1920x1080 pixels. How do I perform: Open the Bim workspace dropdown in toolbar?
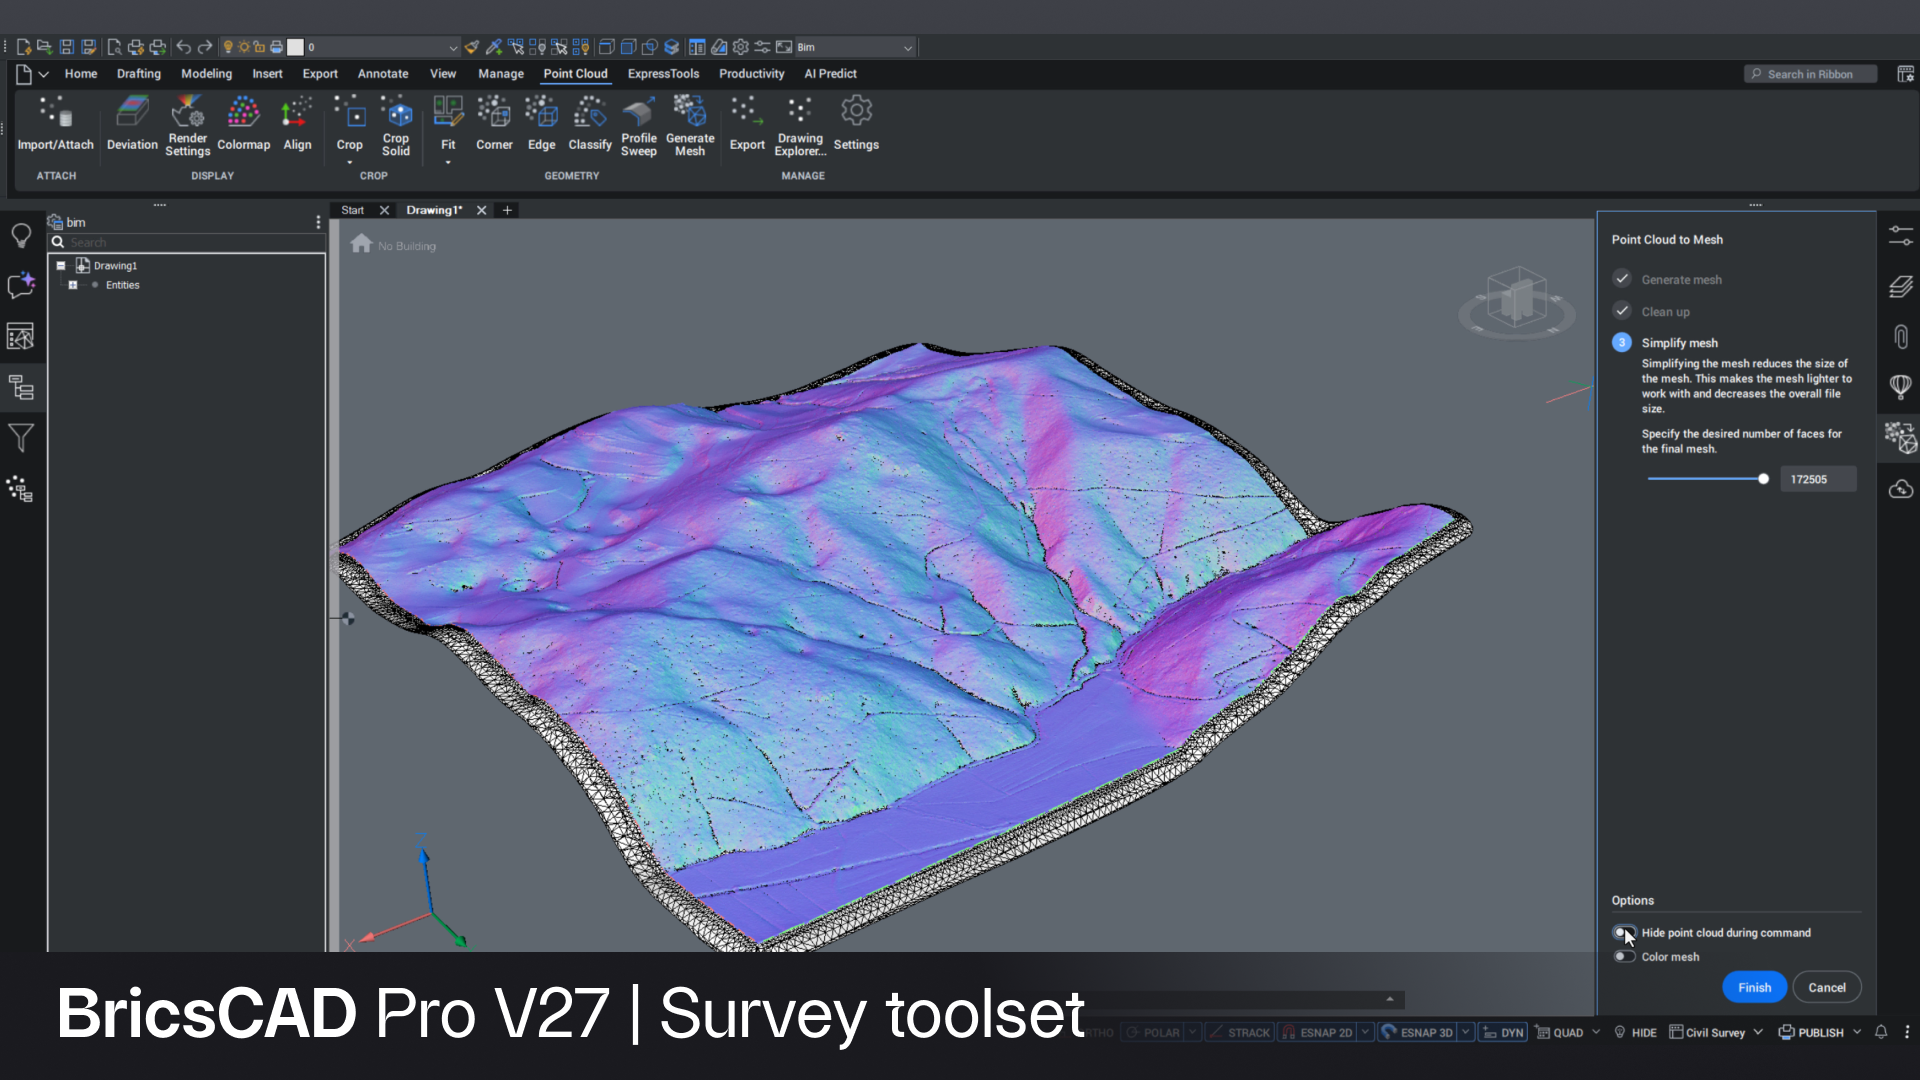(855, 47)
